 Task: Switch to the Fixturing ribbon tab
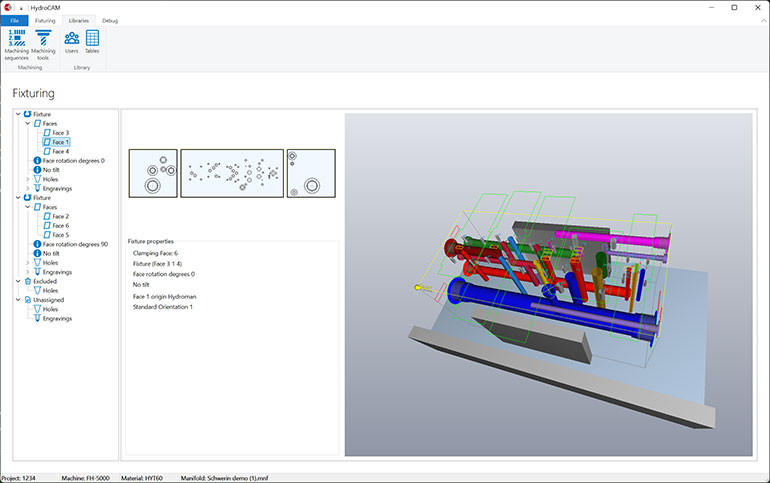[x=45, y=21]
